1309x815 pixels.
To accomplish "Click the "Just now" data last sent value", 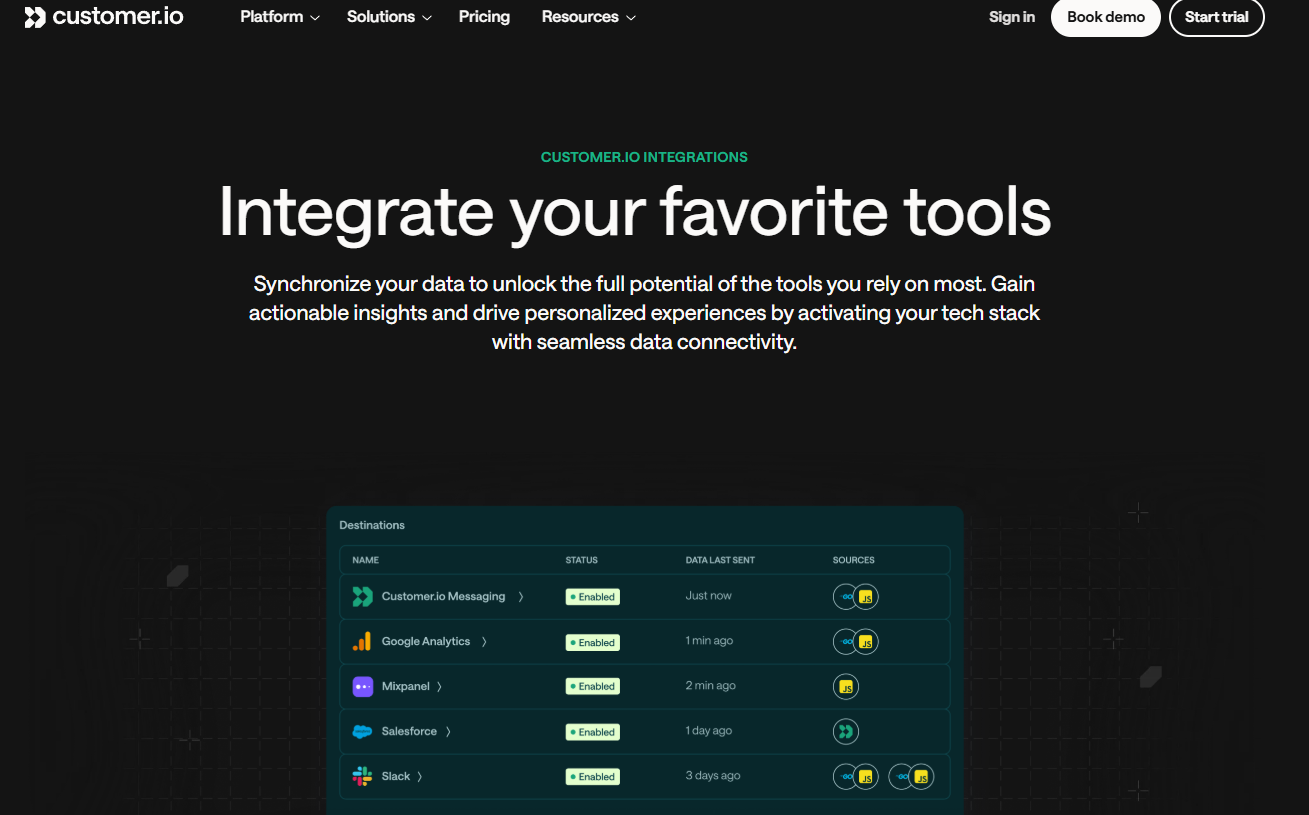I will coord(709,596).
